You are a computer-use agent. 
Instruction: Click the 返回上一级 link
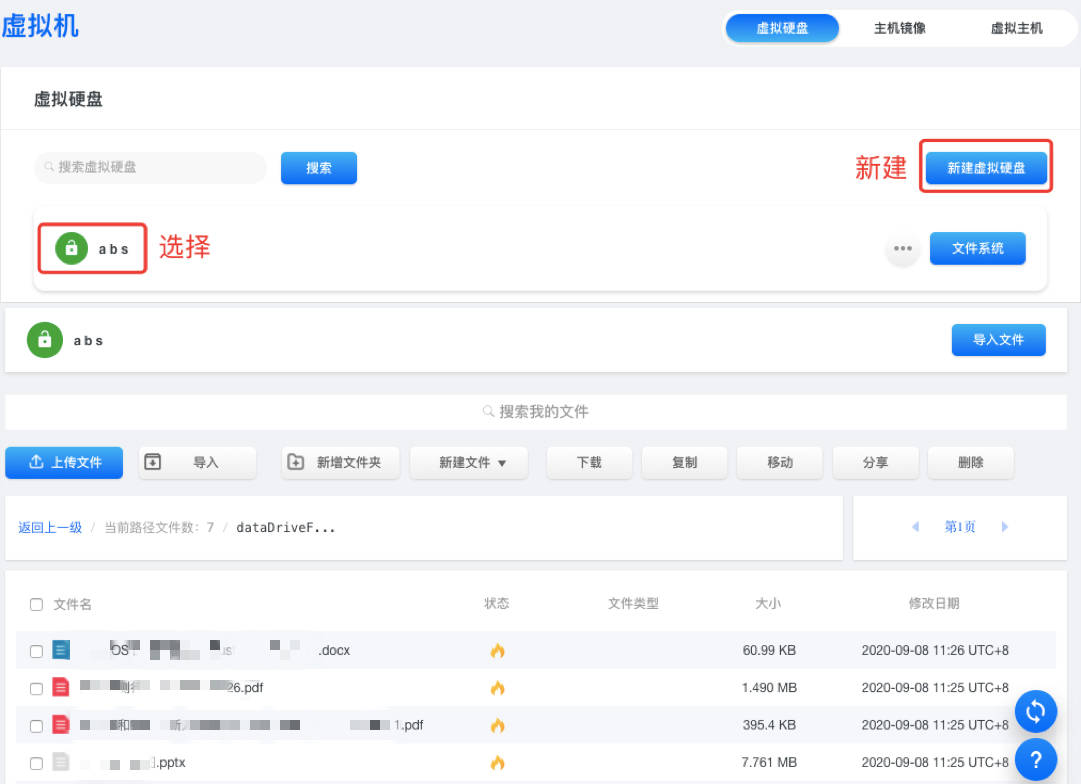50,527
